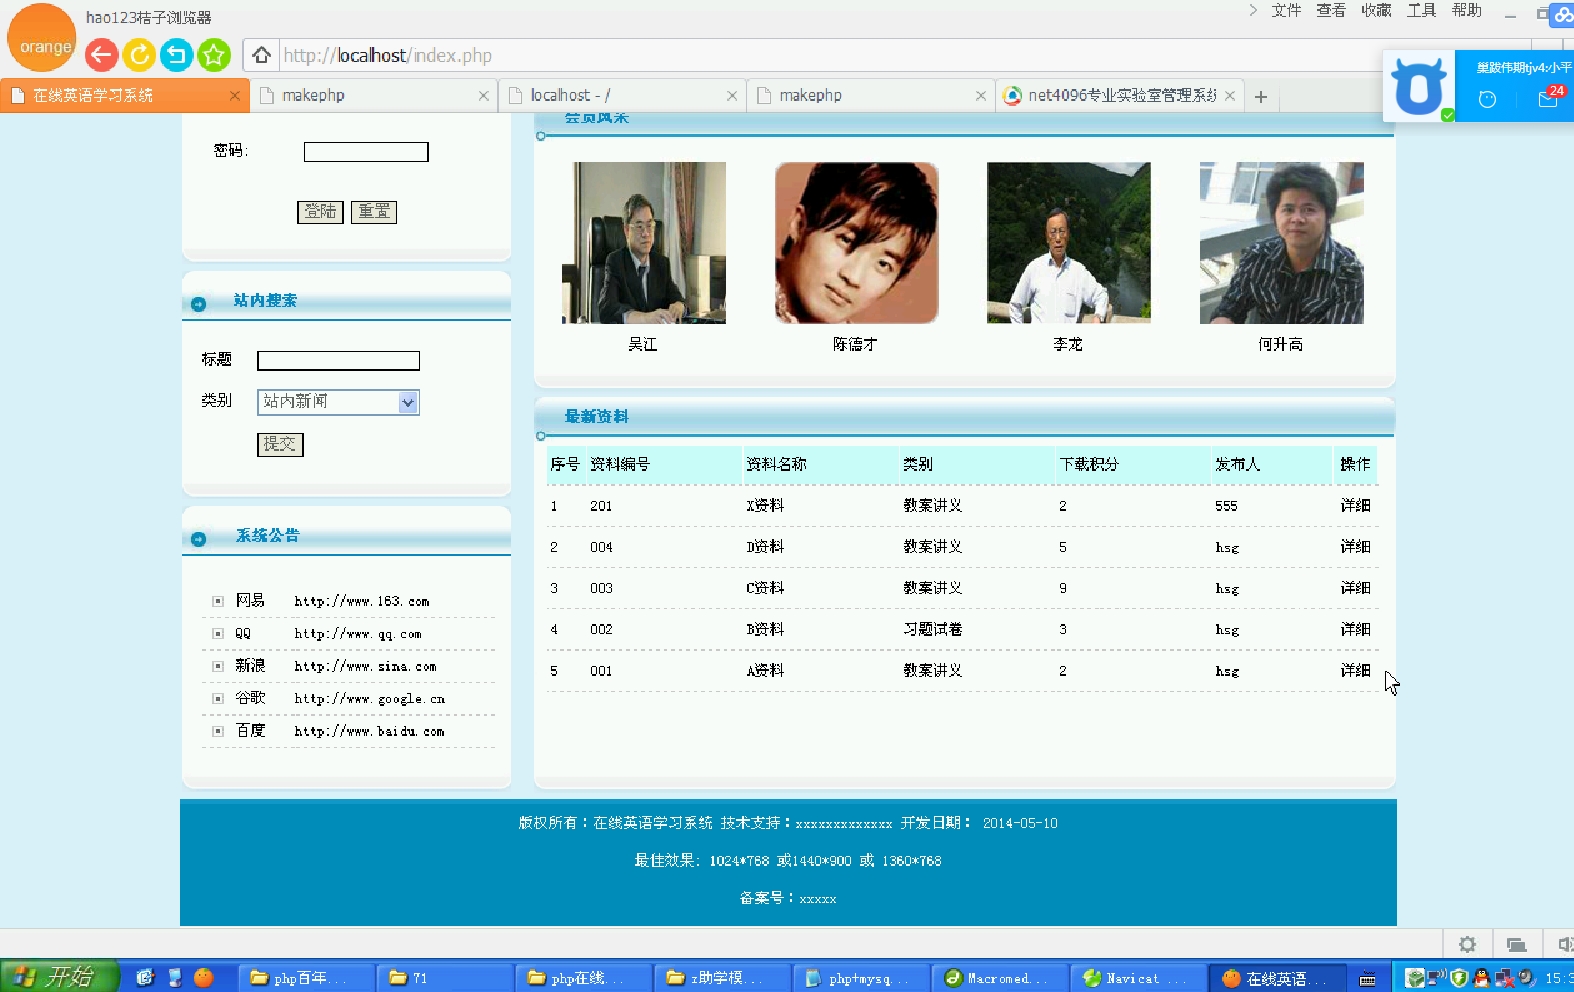Open 详细 link for A资料 row
The image size is (1574, 992).
[1355, 670]
